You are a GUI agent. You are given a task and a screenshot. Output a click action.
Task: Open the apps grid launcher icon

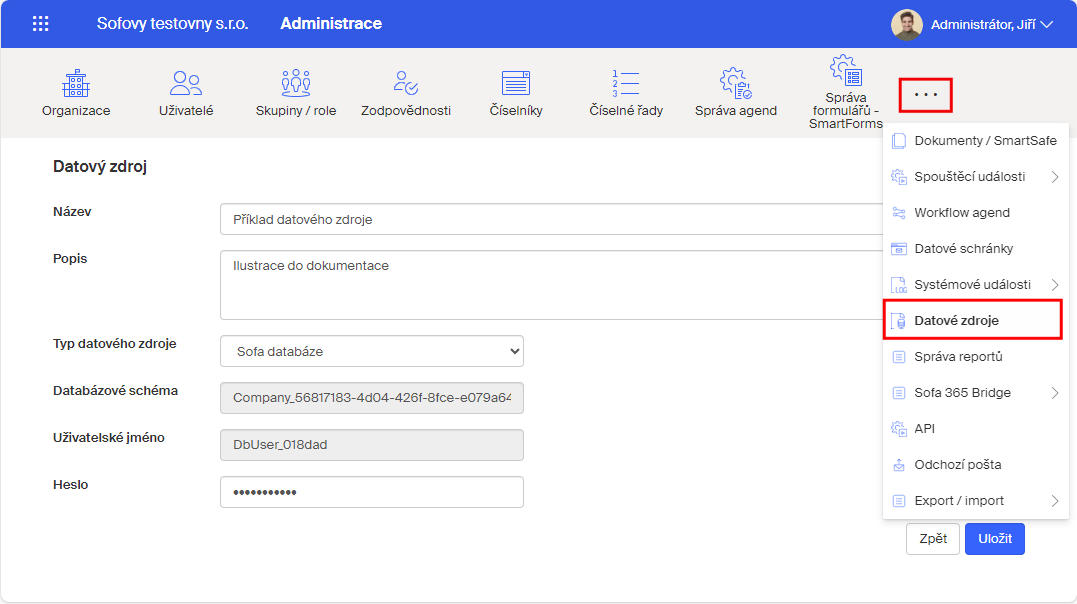[41, 24]
